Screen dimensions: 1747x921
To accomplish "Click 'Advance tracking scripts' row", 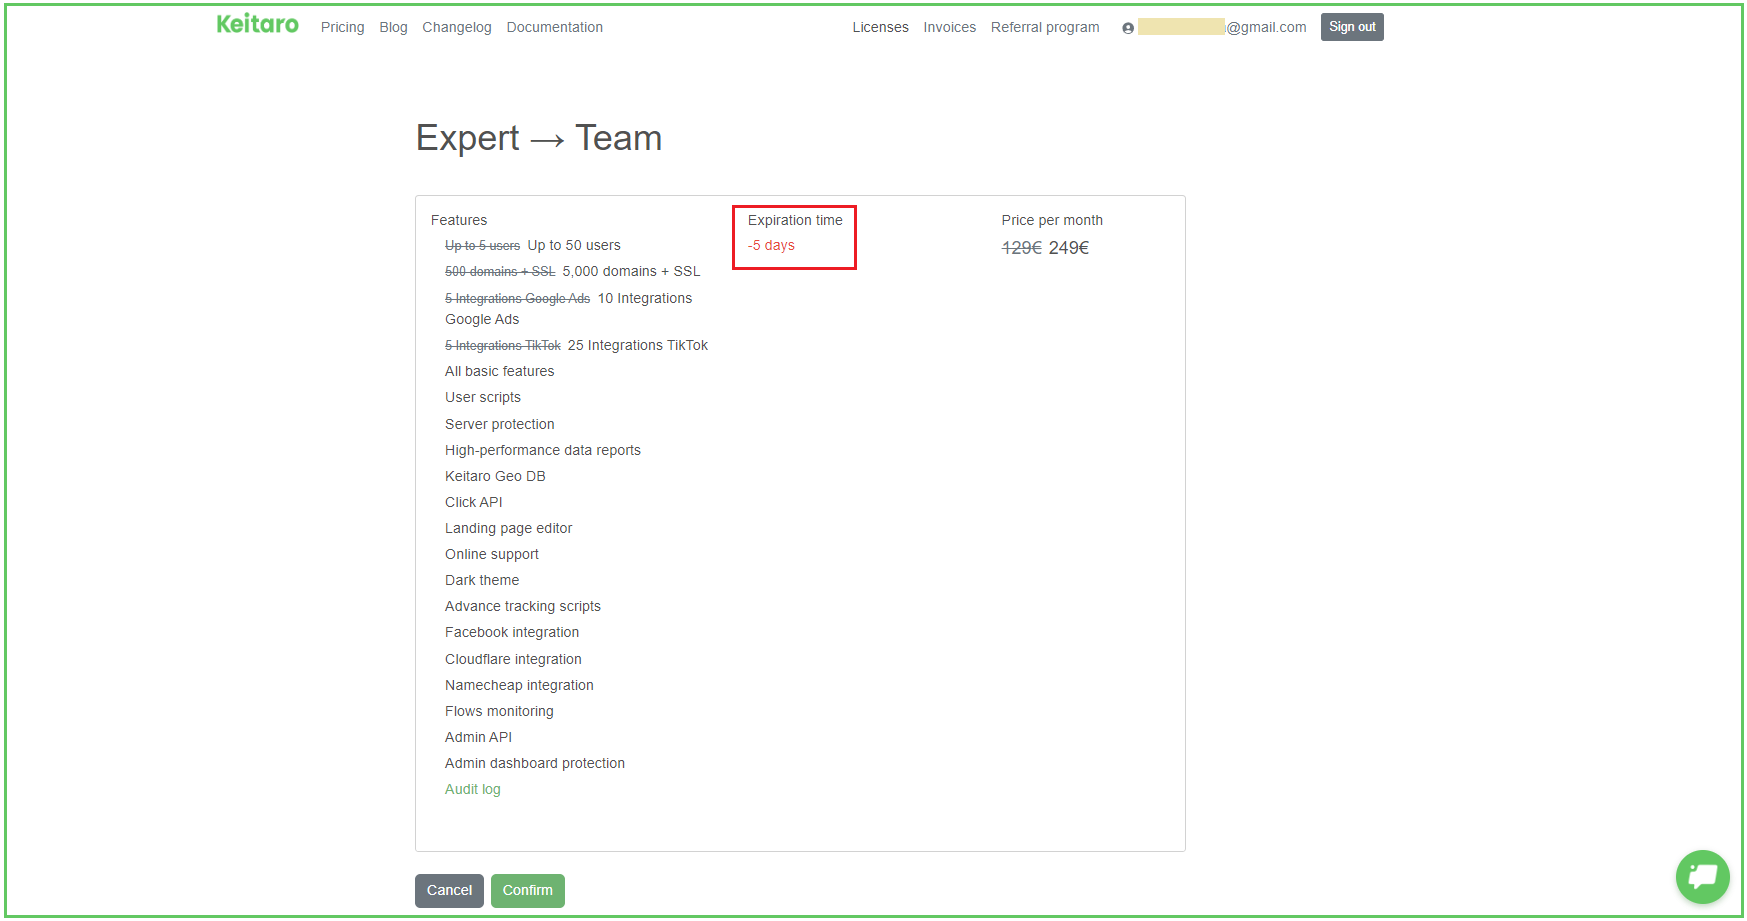I will (522, 606).
